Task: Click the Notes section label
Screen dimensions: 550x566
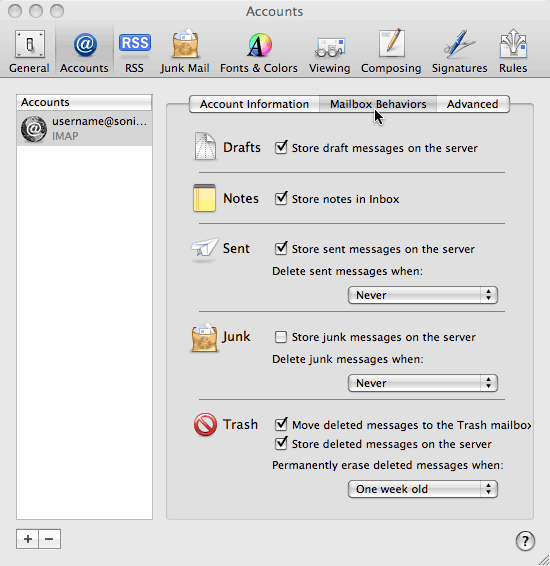Action: tap(241, 198)
